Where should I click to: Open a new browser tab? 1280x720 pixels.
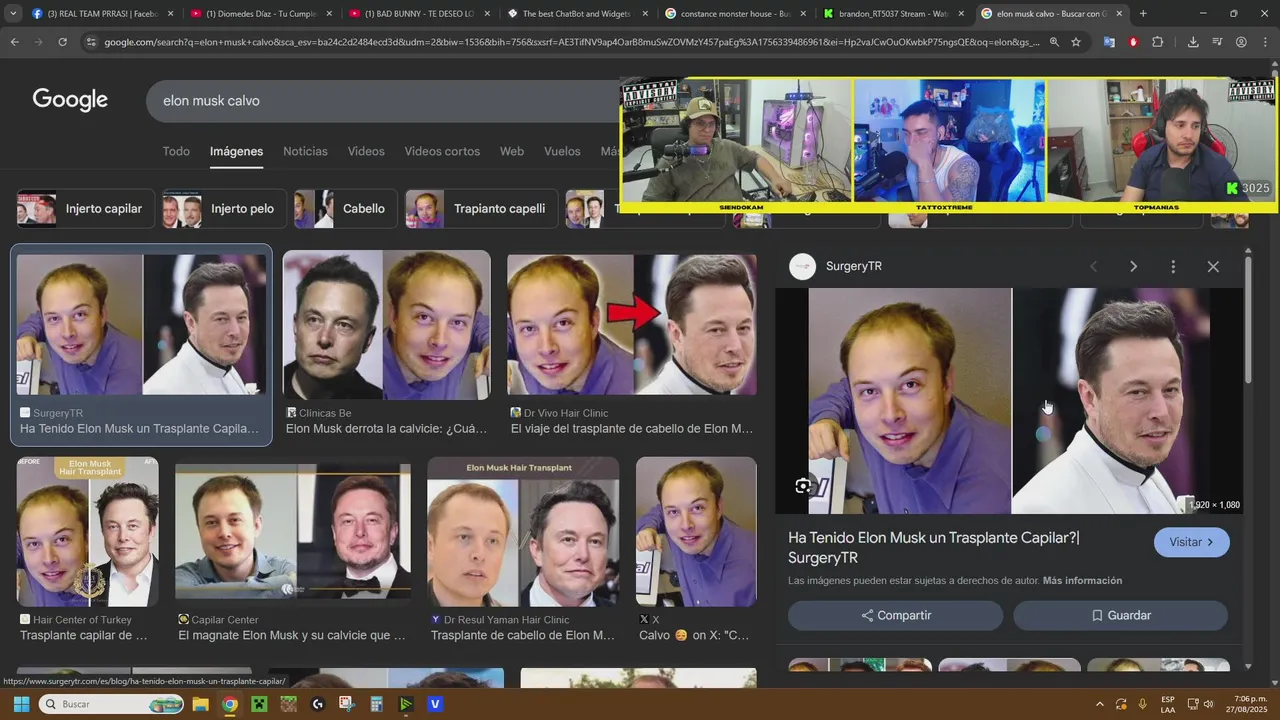[x=1143, y=13]
